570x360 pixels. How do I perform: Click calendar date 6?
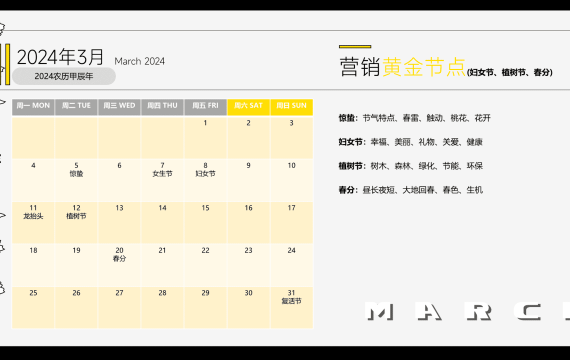pos(119,165)
